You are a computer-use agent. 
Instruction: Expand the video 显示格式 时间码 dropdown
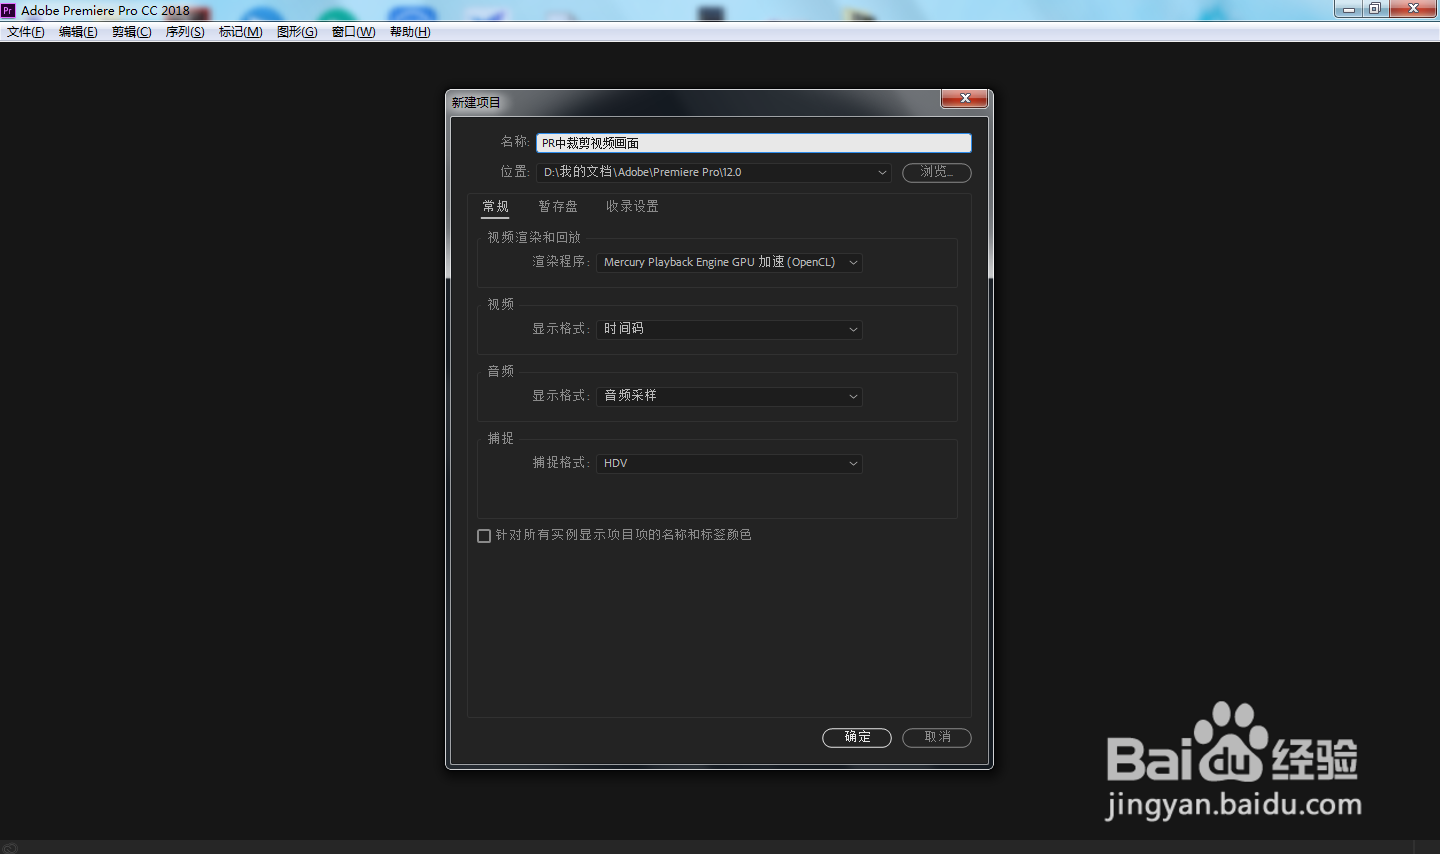click(x=729, y=329)
